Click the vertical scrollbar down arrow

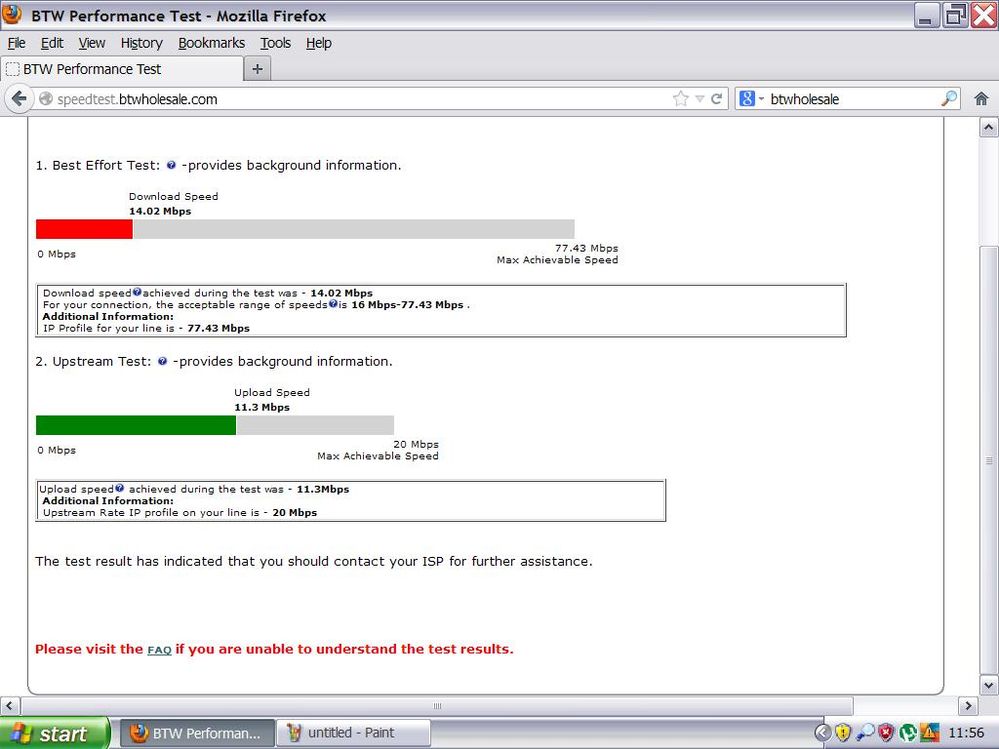988,686
